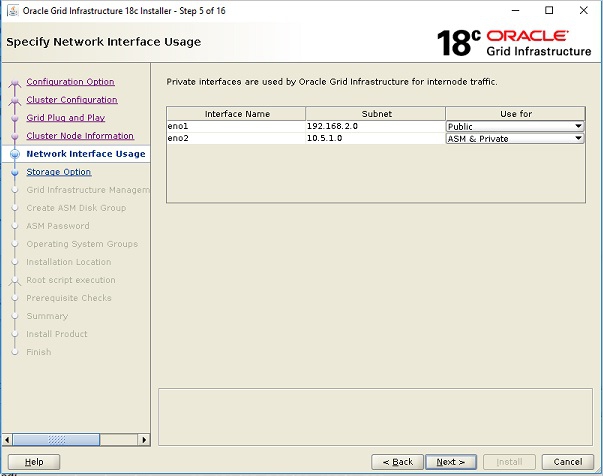Click the eno2 dropdown arrow showing ASM & Private
This screenshot has height=476, width=603.
578,138
